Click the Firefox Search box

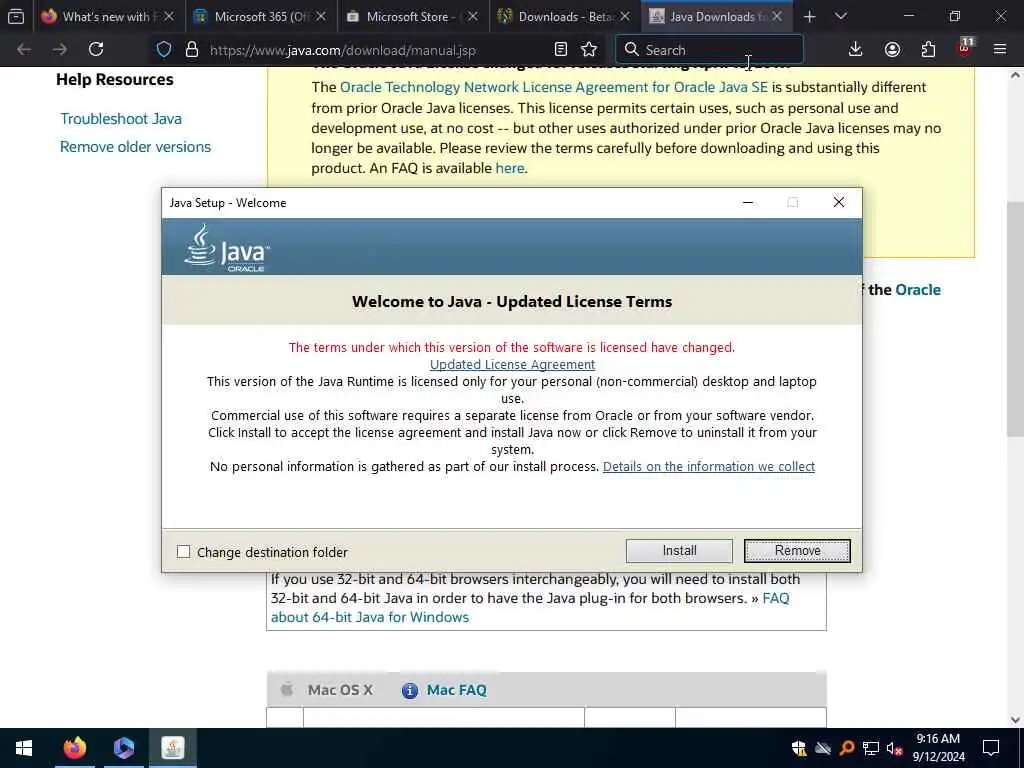click(x=709, y=50)
